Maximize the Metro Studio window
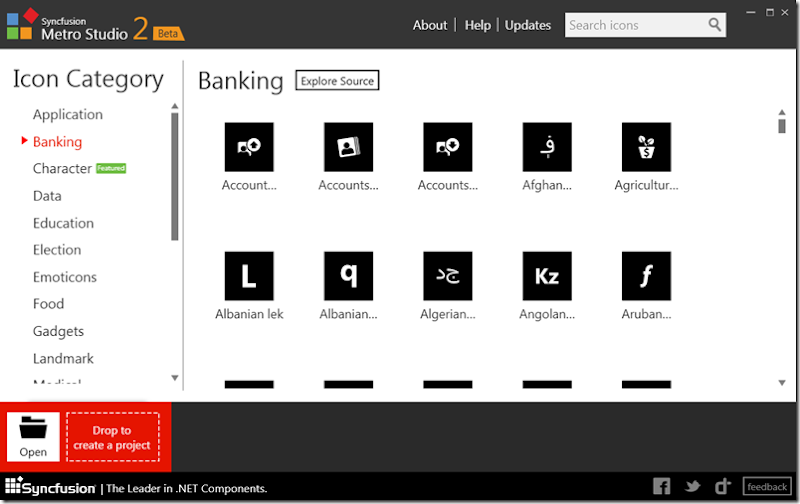 pos(770,12)
